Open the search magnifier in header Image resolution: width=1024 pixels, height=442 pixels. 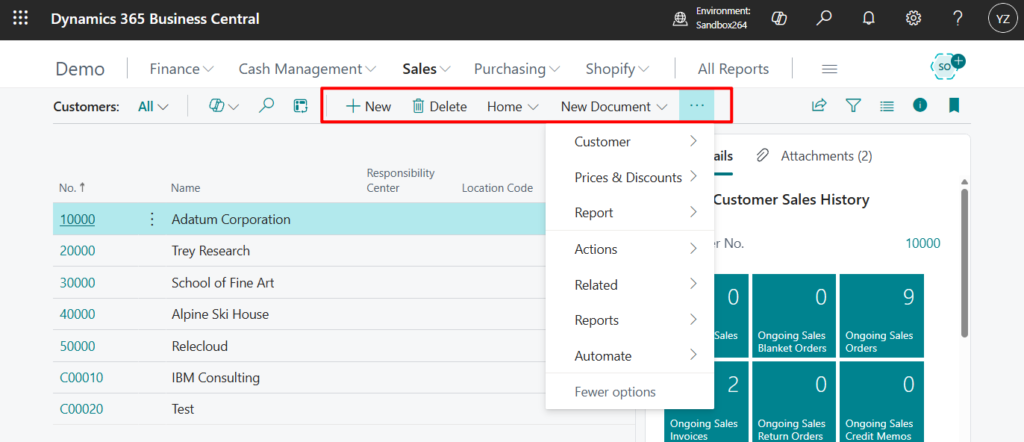[824, 19]
